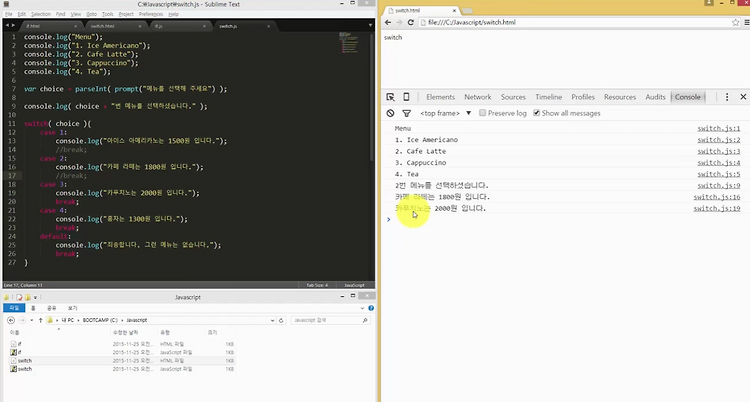This screenshot has height=402, width=750.
Task: Click the Explorer search magnifier icon
Action: tap(365, 320)
